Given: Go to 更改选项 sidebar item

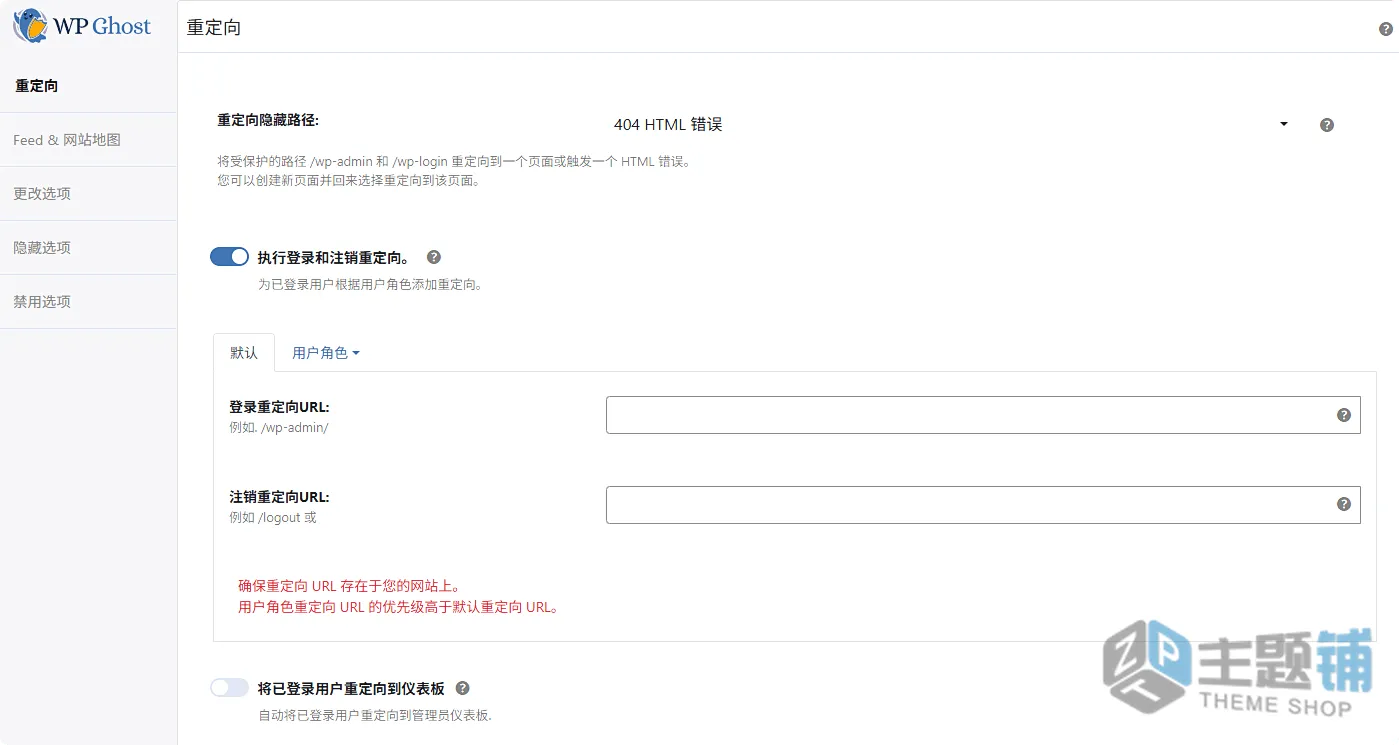Looking at the screenshot, I should (x=88, y=194).
